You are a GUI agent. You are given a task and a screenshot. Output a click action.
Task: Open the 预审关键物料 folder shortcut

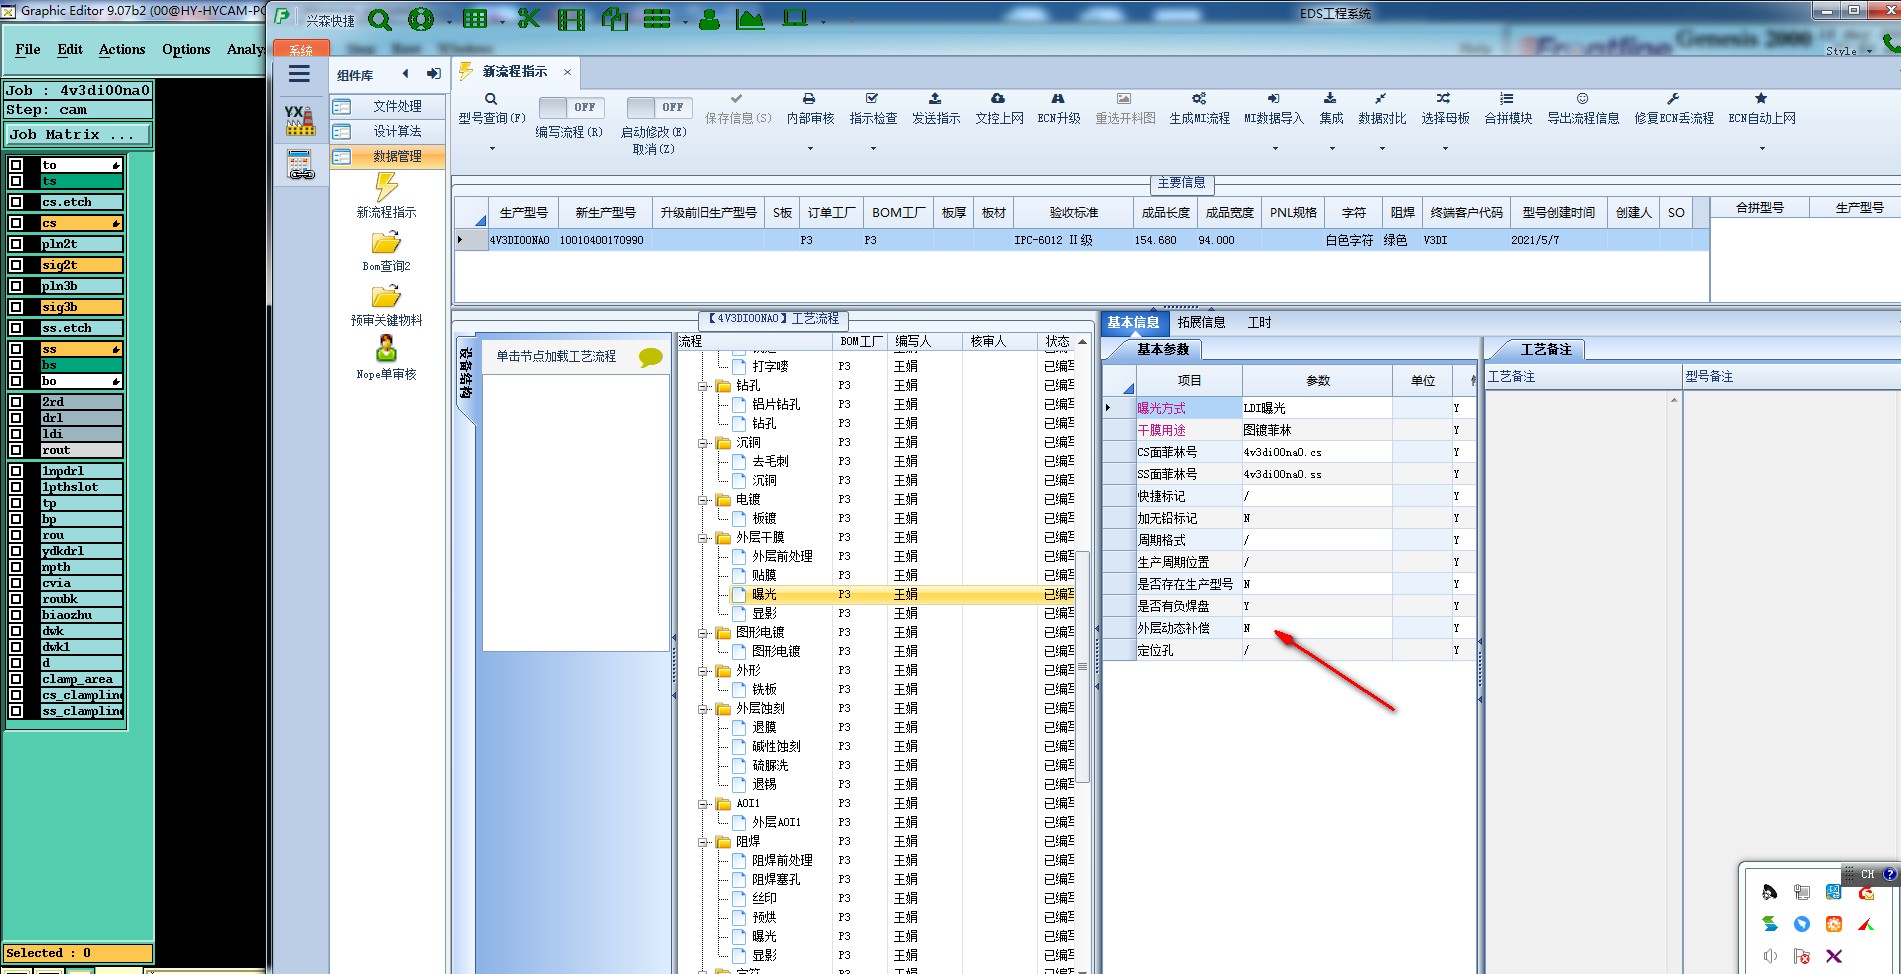click(x=386, y=306)
